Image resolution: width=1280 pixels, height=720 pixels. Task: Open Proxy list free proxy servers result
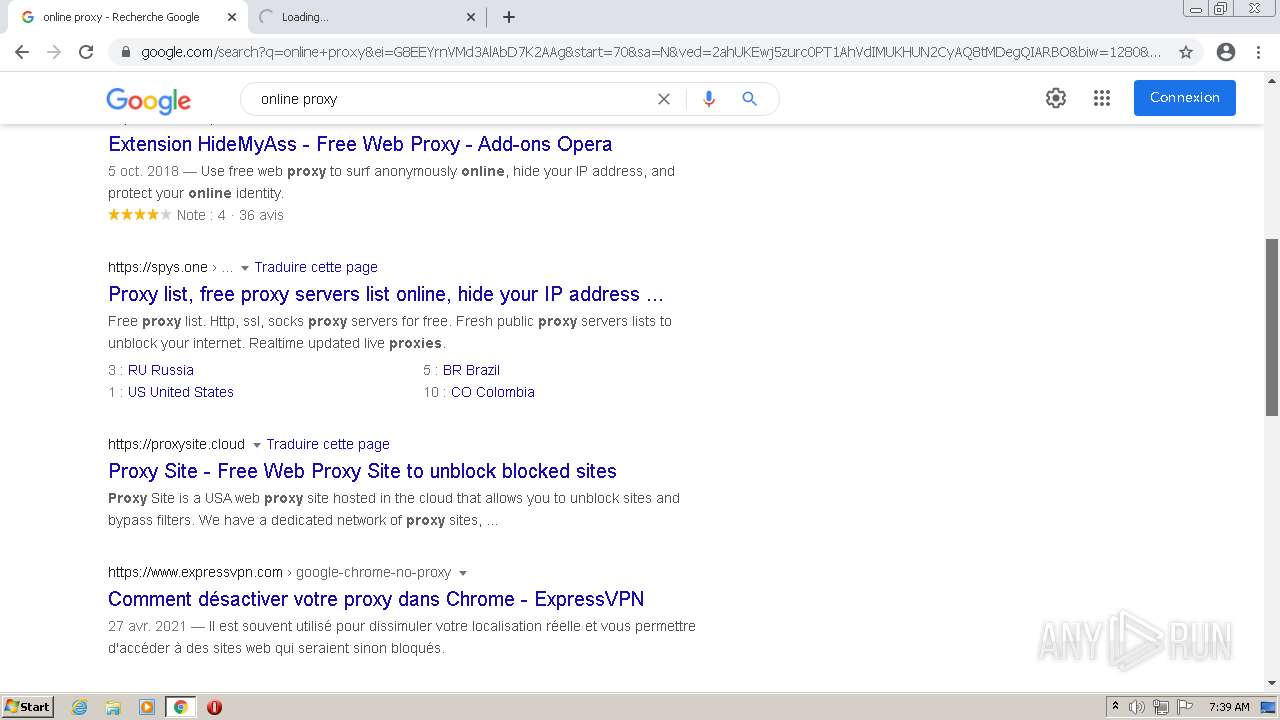coord(386,294)
